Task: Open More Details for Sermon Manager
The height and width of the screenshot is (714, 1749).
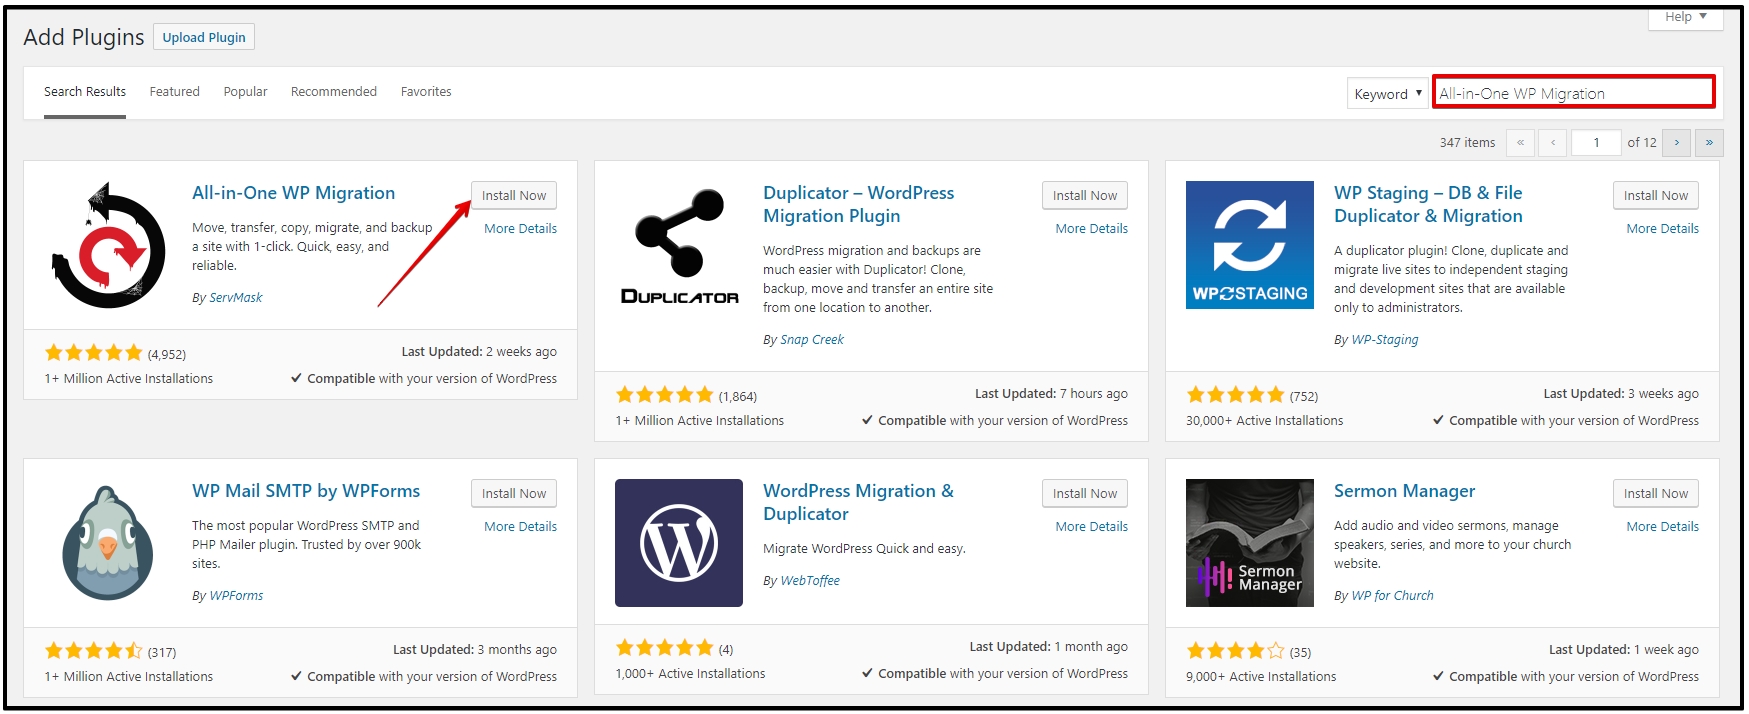Action: tap(1663, 526)
